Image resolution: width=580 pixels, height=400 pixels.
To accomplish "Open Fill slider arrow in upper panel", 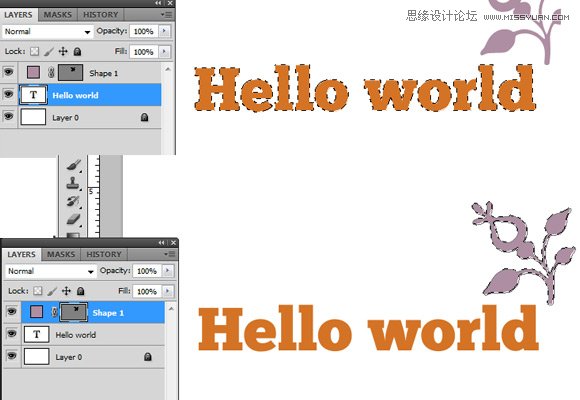I will pos(164,51).
